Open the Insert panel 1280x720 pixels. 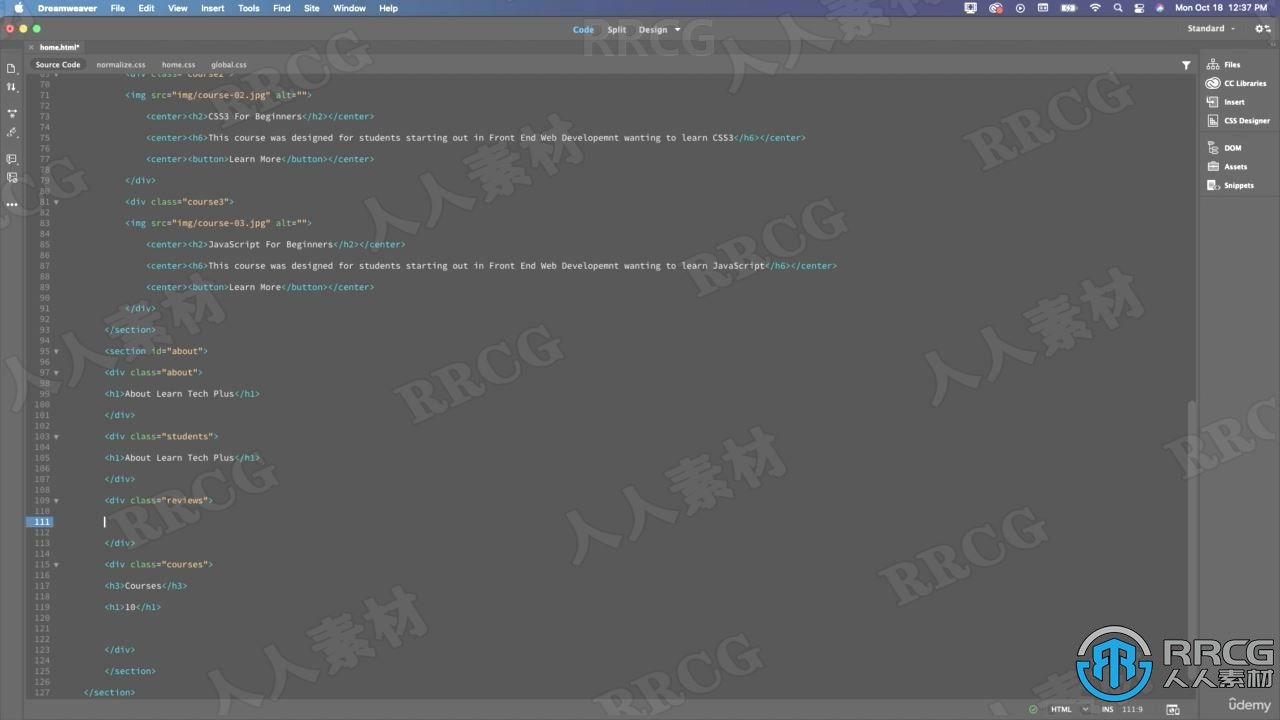[x=1226, y=102]
